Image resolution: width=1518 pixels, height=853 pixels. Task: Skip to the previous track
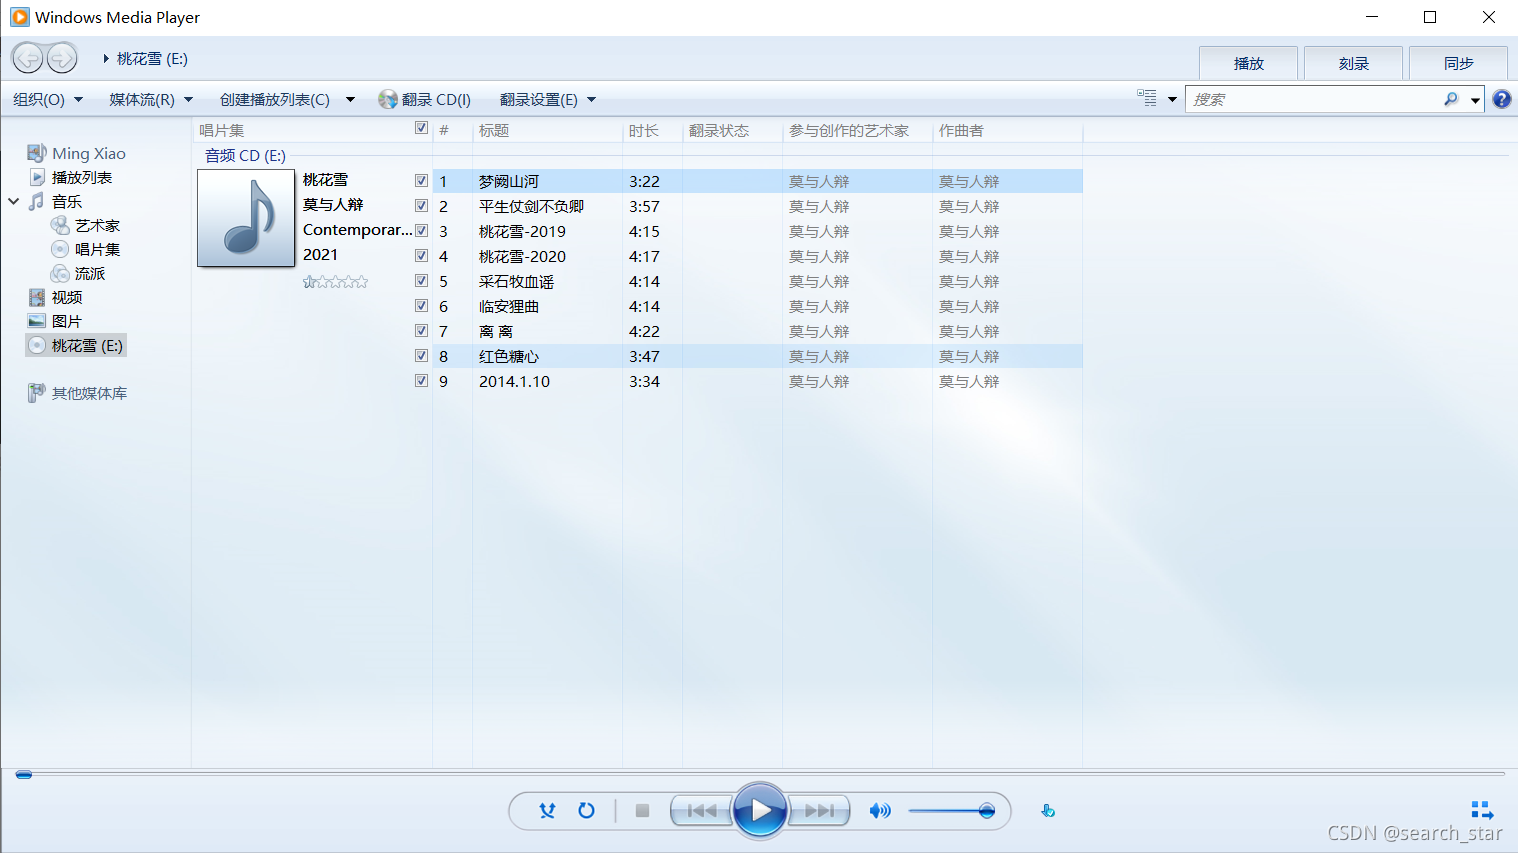point(702,811)
